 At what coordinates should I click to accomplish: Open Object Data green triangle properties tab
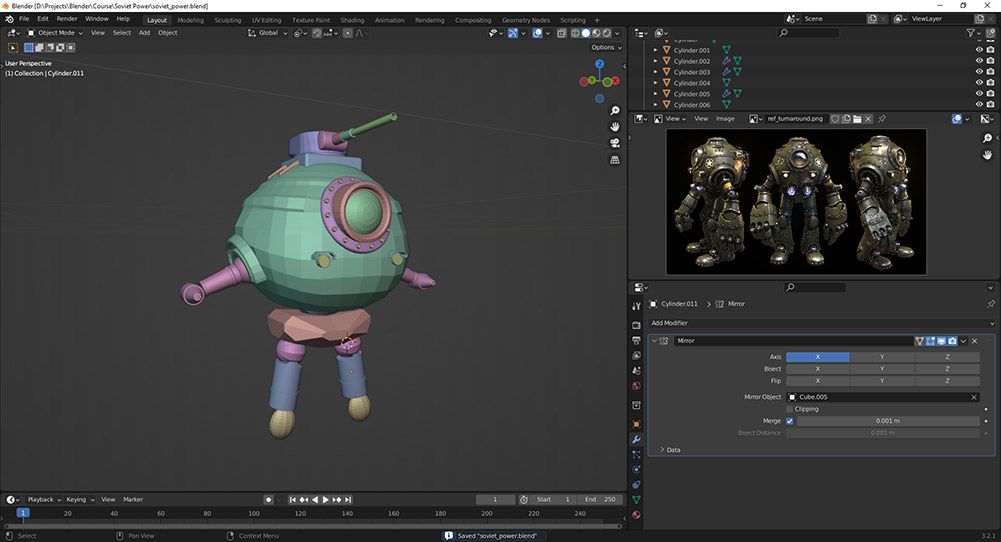pos(636,499)
